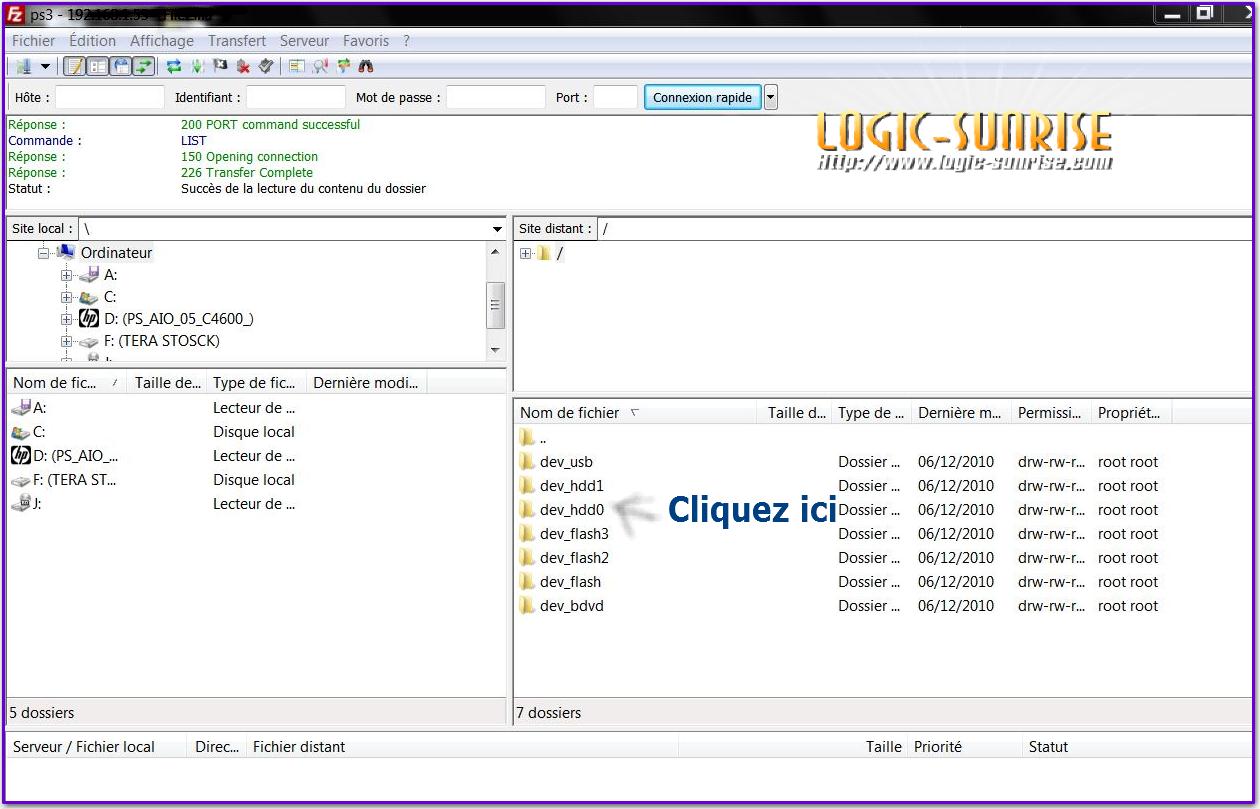Sort local list by Dernière modification column

[366, 382]
